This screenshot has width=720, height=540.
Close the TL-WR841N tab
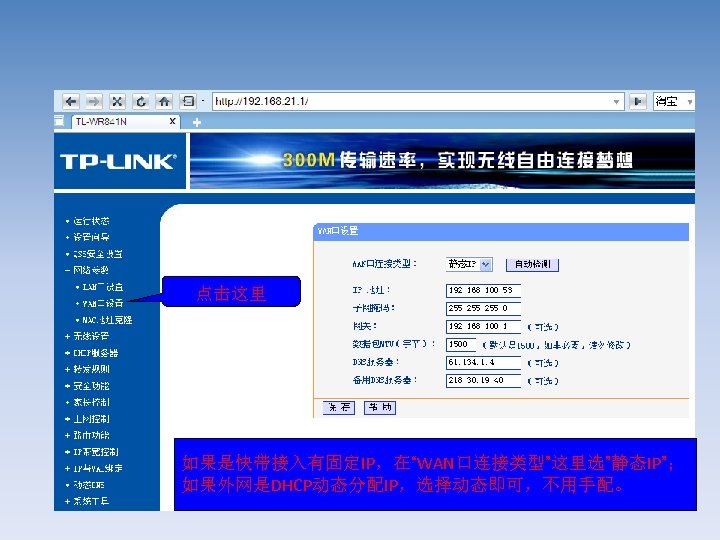[173, 121]
